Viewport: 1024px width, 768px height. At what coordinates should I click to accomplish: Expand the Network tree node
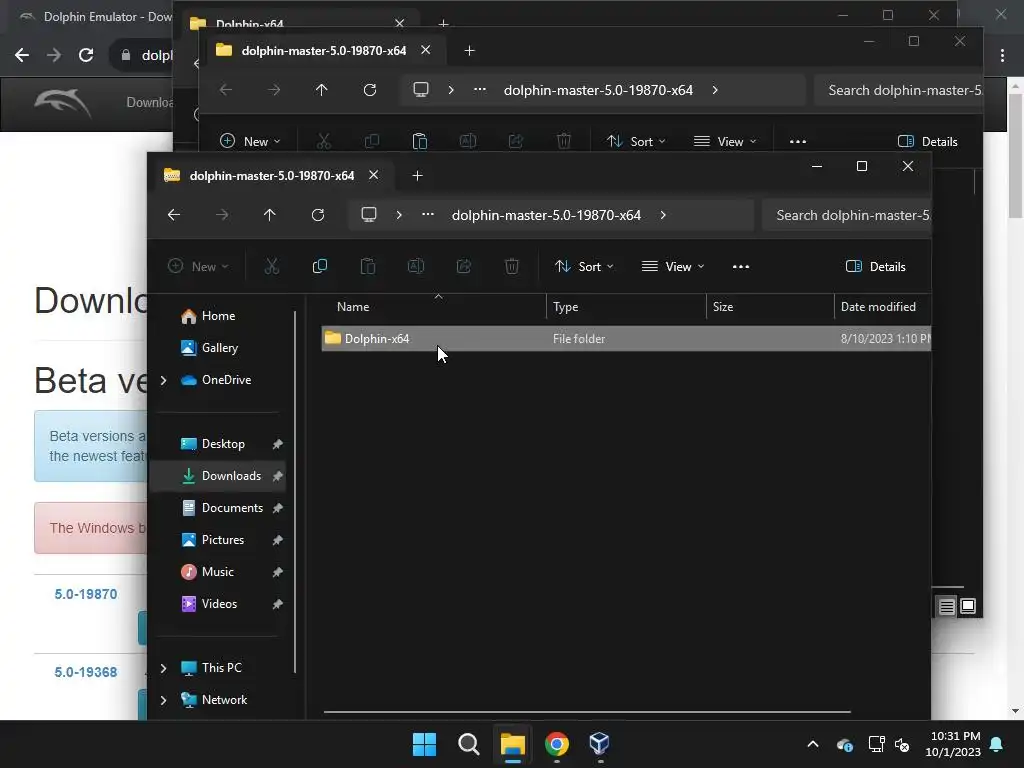[163, 700]
